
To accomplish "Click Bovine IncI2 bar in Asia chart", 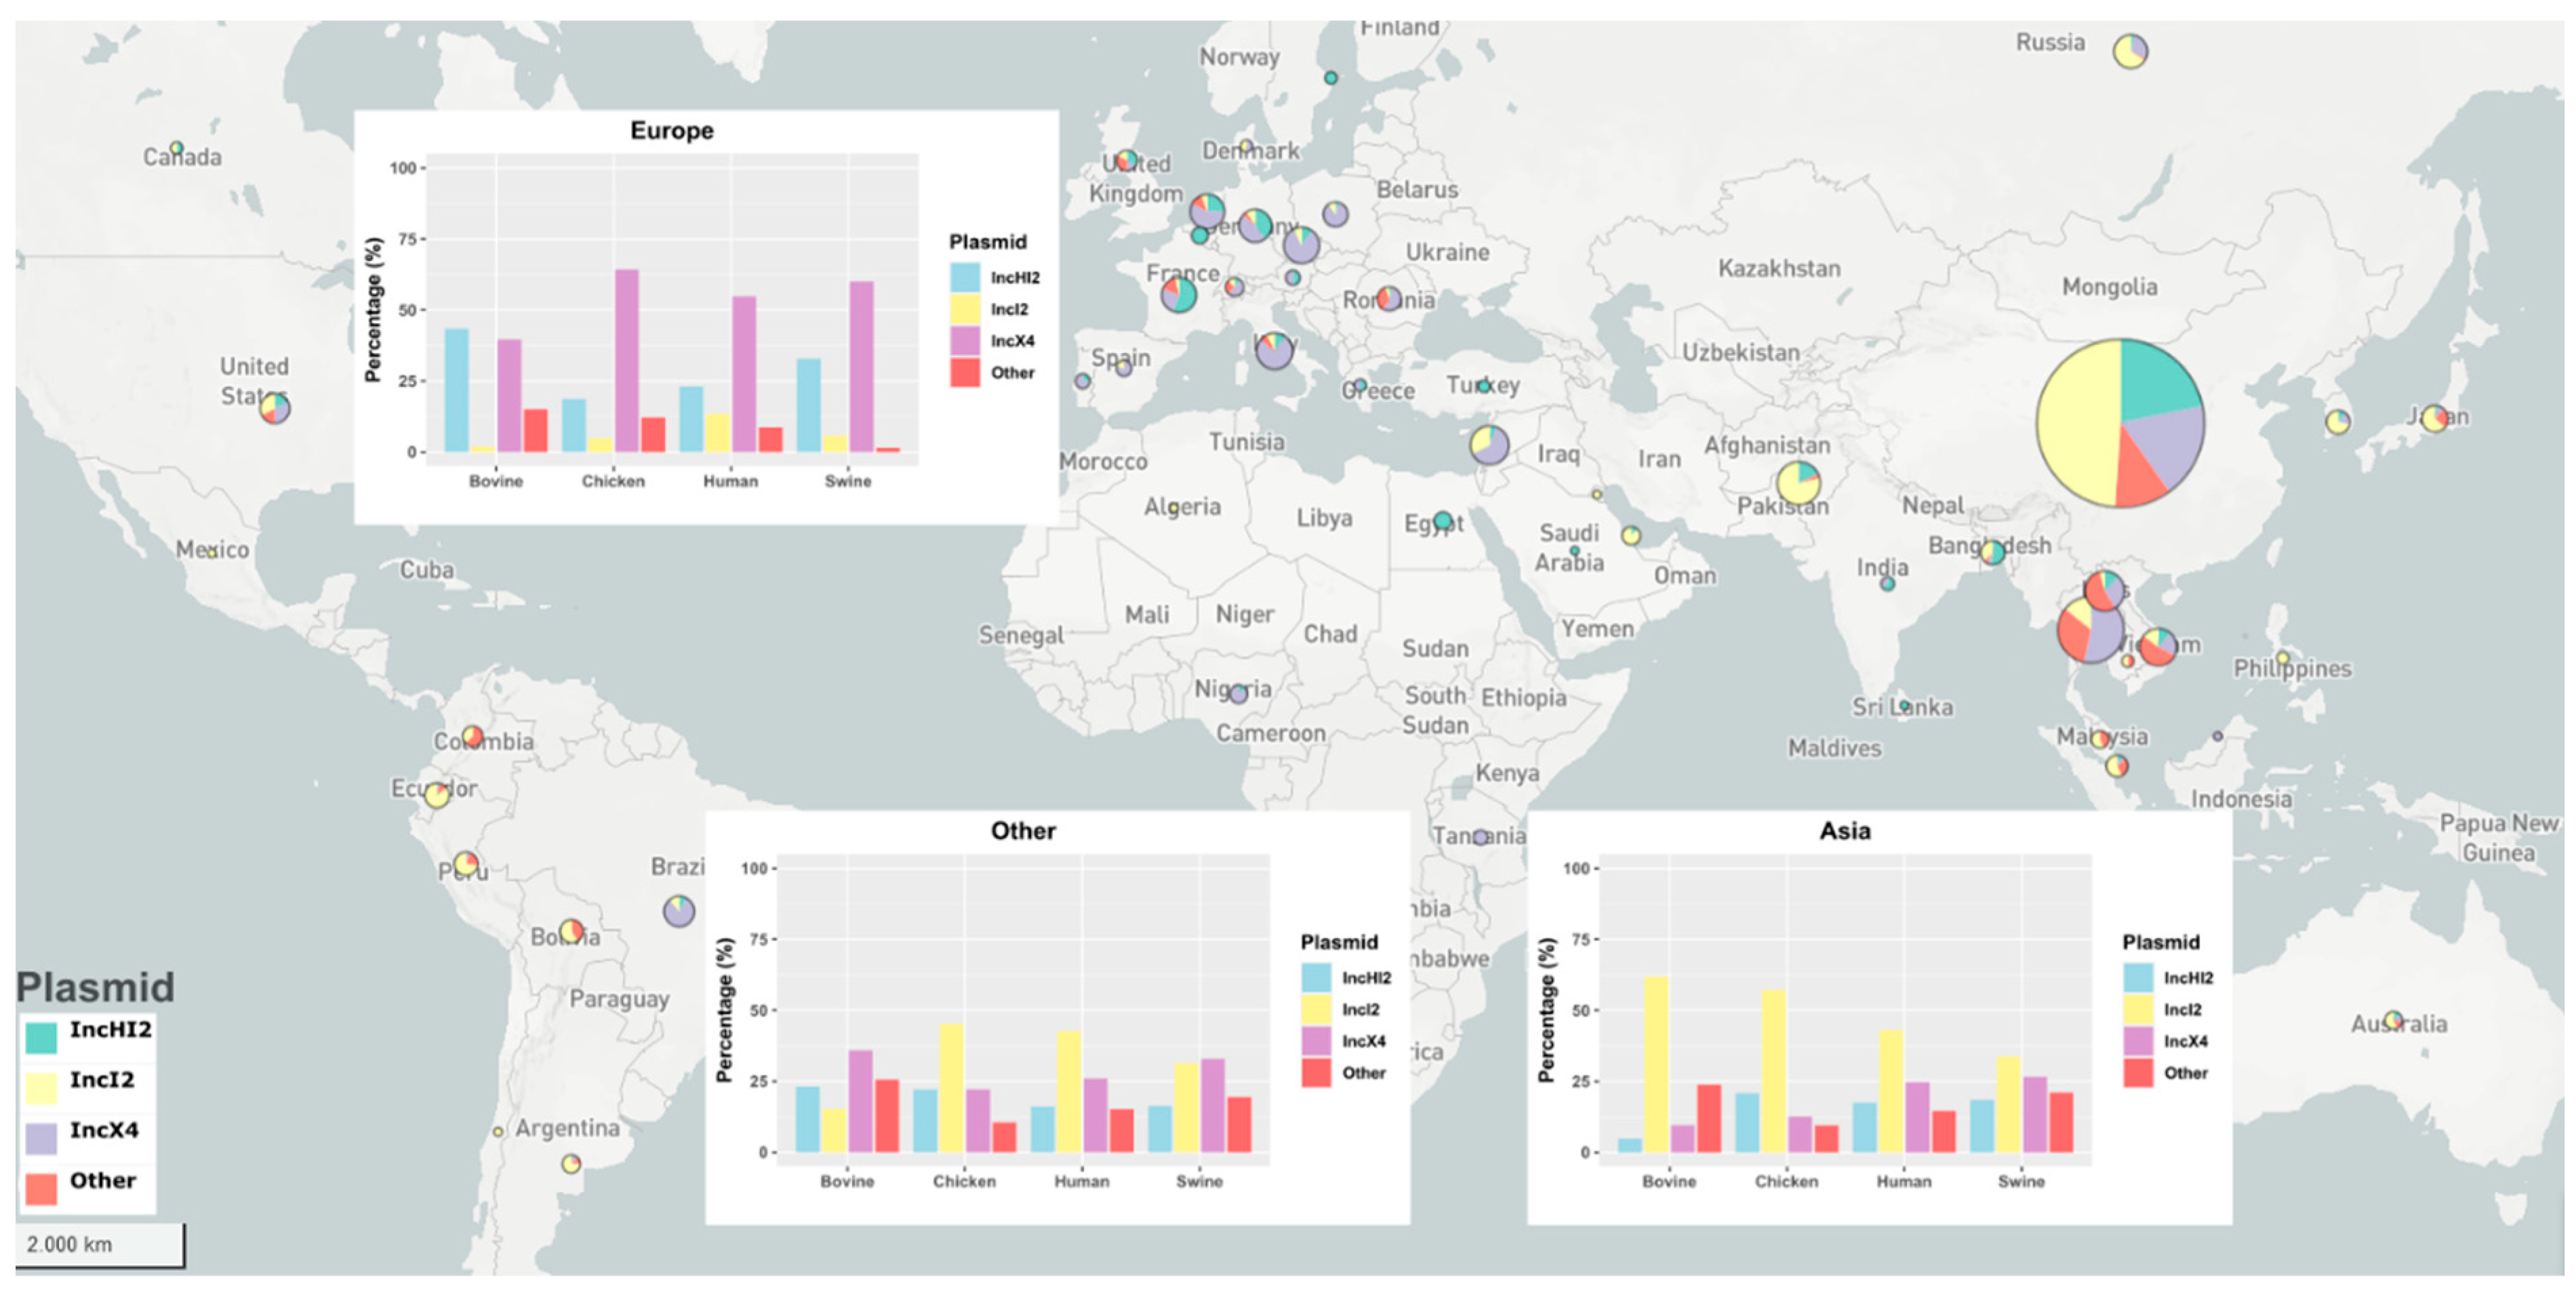I will point(1656,1064).
